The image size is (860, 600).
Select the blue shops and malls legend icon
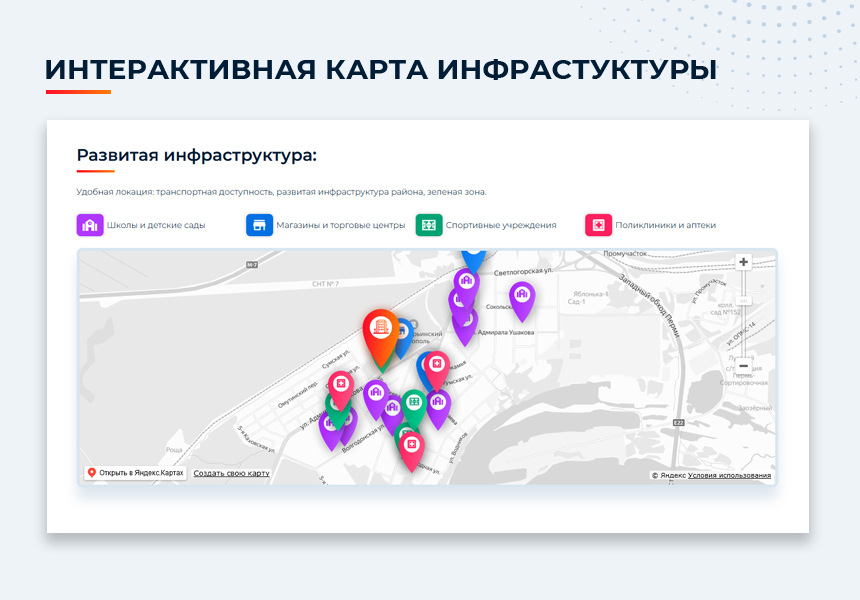tap(258, 225)
